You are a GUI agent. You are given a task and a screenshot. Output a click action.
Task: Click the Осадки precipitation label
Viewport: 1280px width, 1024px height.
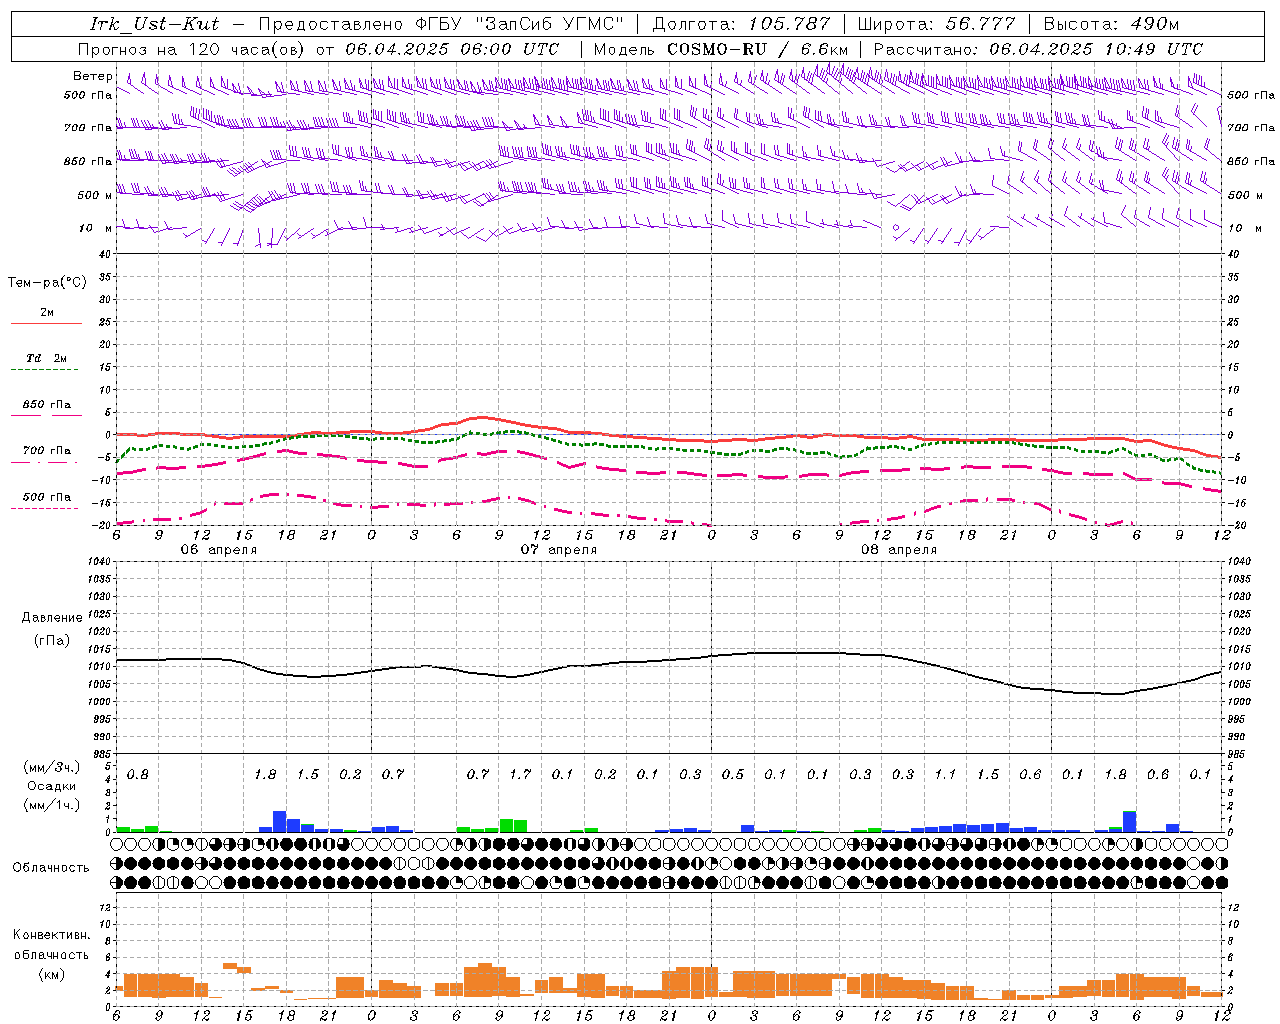tap(52, 786)
